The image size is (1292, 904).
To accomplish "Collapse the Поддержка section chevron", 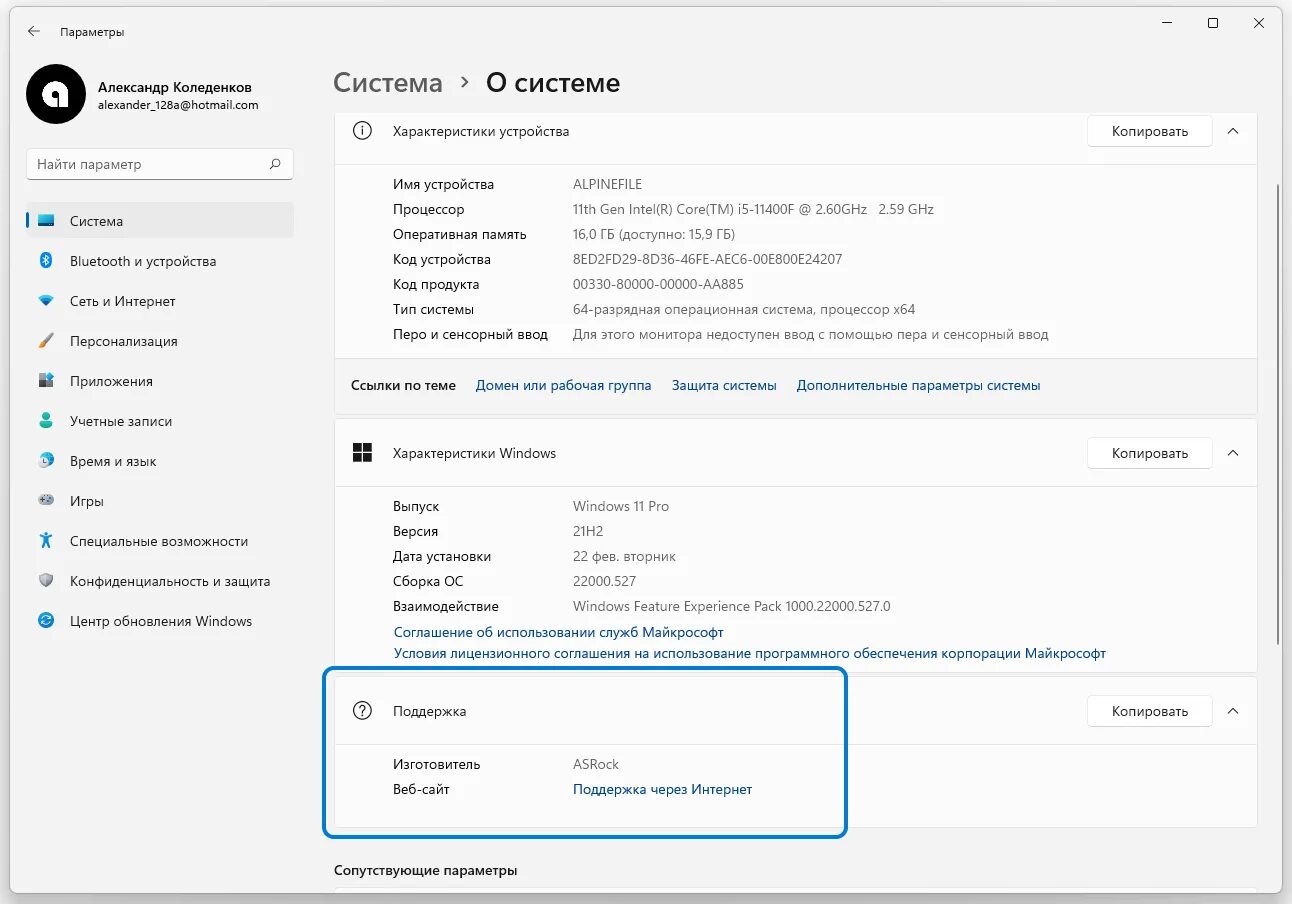I will [1233, 711].
